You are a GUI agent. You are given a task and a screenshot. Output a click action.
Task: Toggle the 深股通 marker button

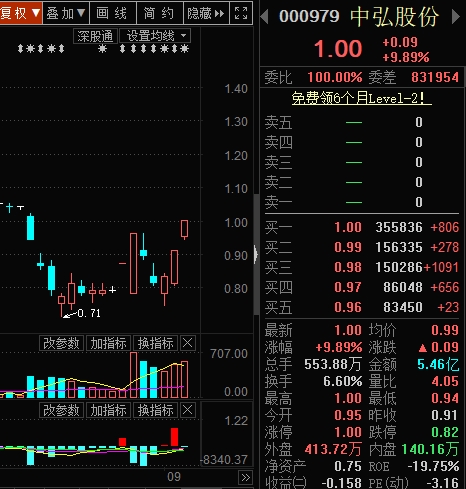[95, 36]
